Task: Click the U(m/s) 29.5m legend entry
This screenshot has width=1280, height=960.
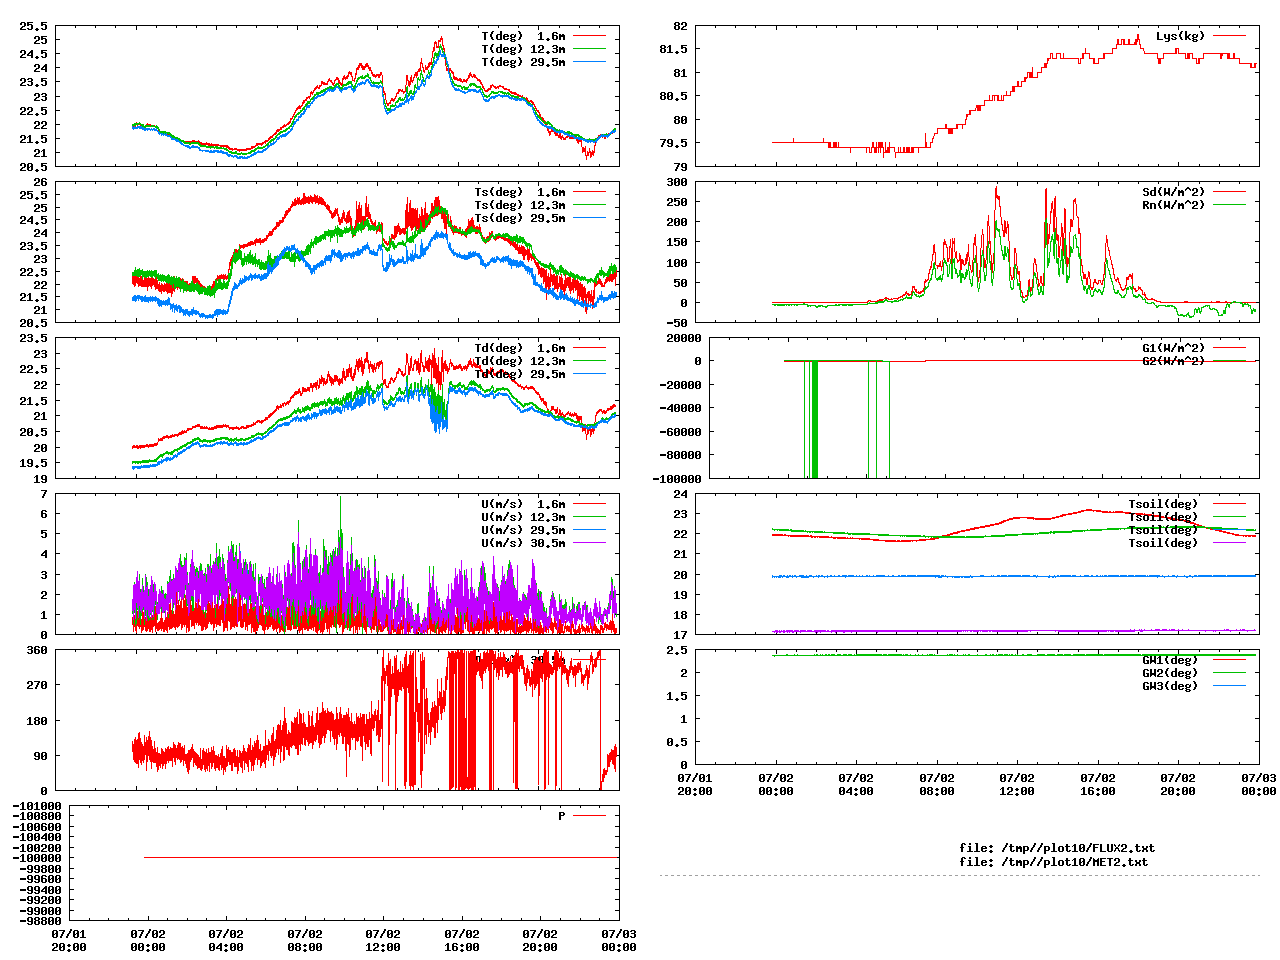Action: click(x=544, y=530)
